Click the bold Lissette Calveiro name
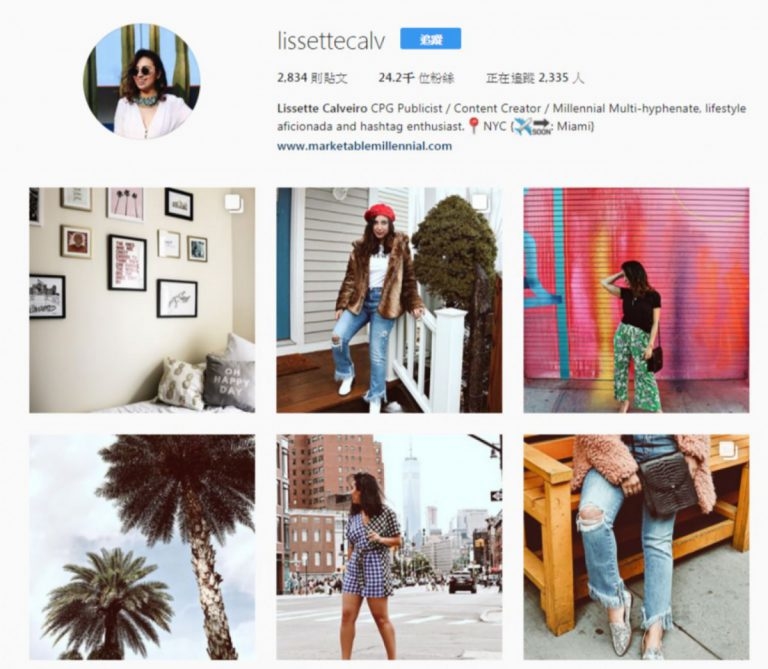 point(322,108)
